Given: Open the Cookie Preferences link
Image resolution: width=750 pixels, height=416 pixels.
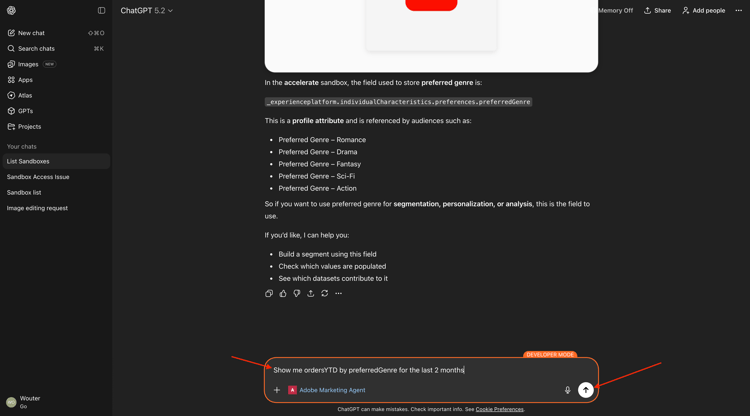Looking at the screenshot, I should pos(499,409).
